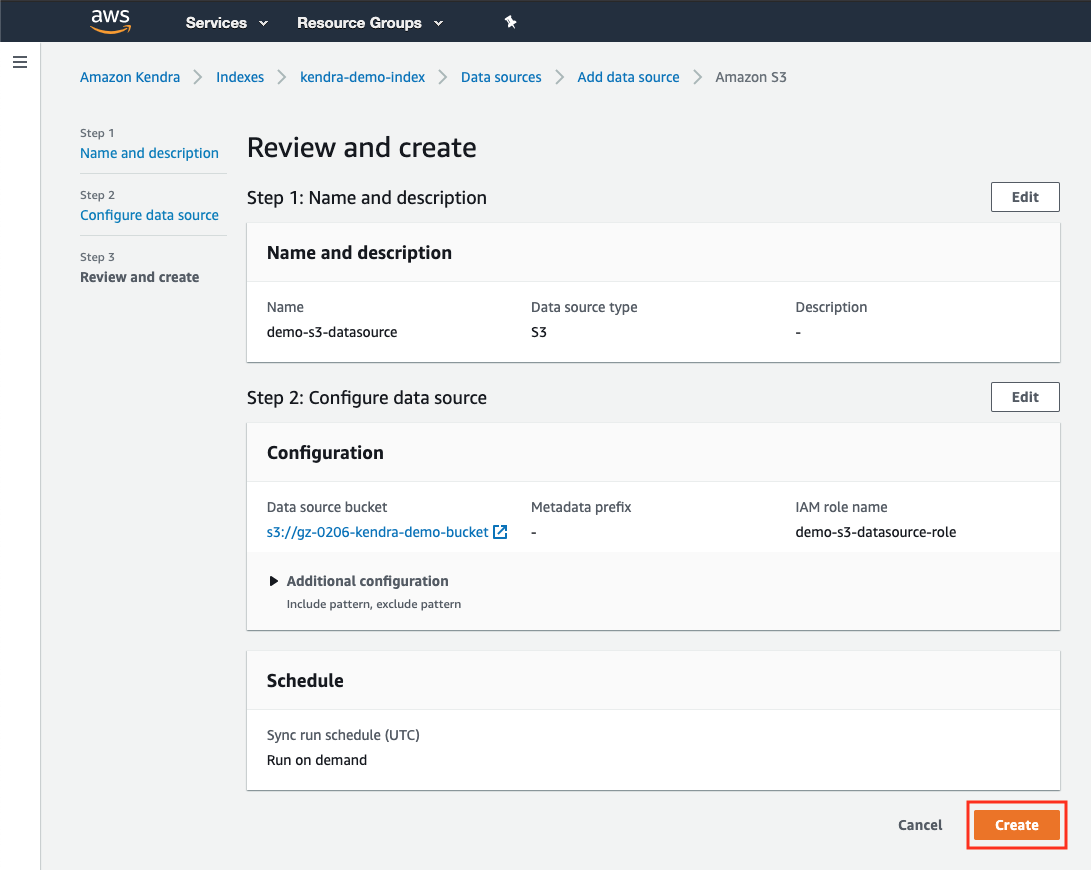This screenshot has height=870, width=1091.
Task: Go back to Add data source breadcrumb
Action: pyautogui.click(x=628, y=77)
